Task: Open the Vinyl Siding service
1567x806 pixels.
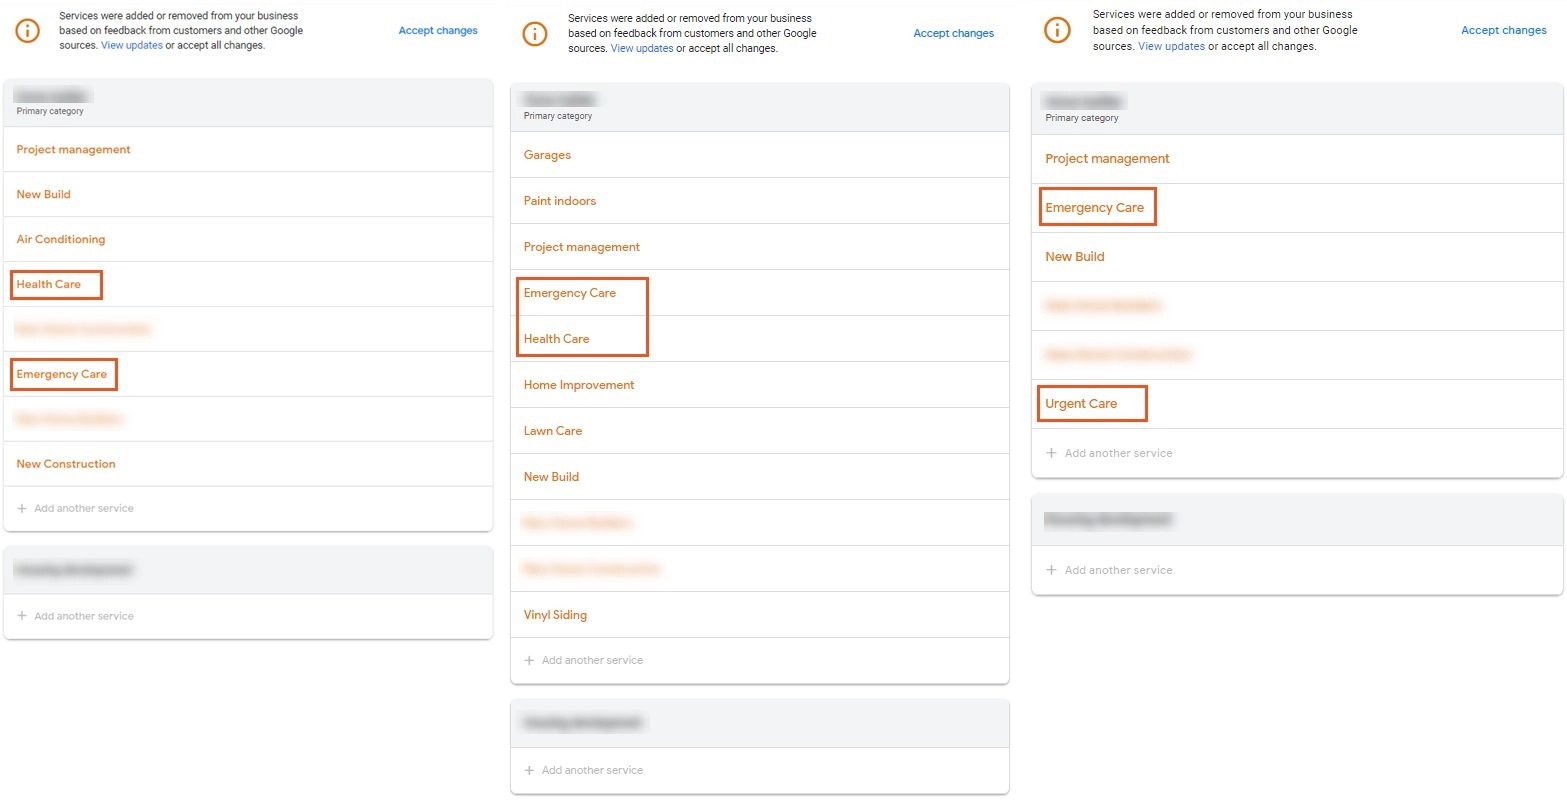Action: coord(555,615)
